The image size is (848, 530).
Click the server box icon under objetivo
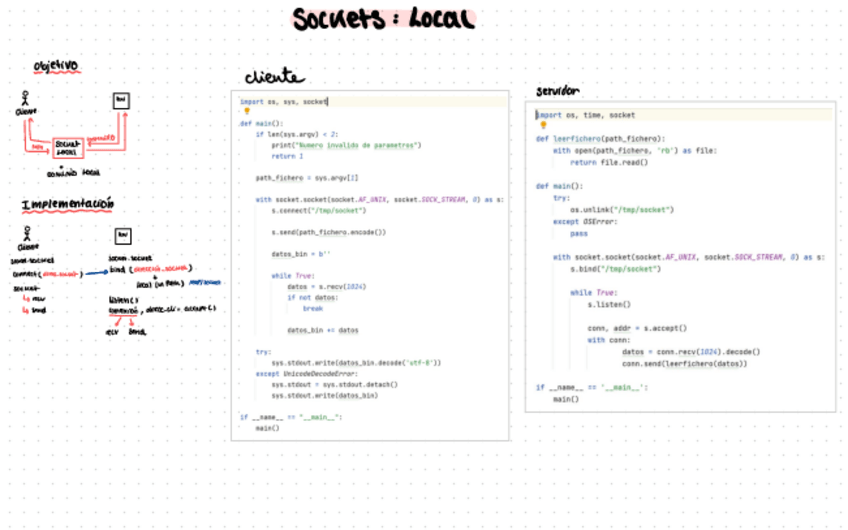[x=120, y=100]
